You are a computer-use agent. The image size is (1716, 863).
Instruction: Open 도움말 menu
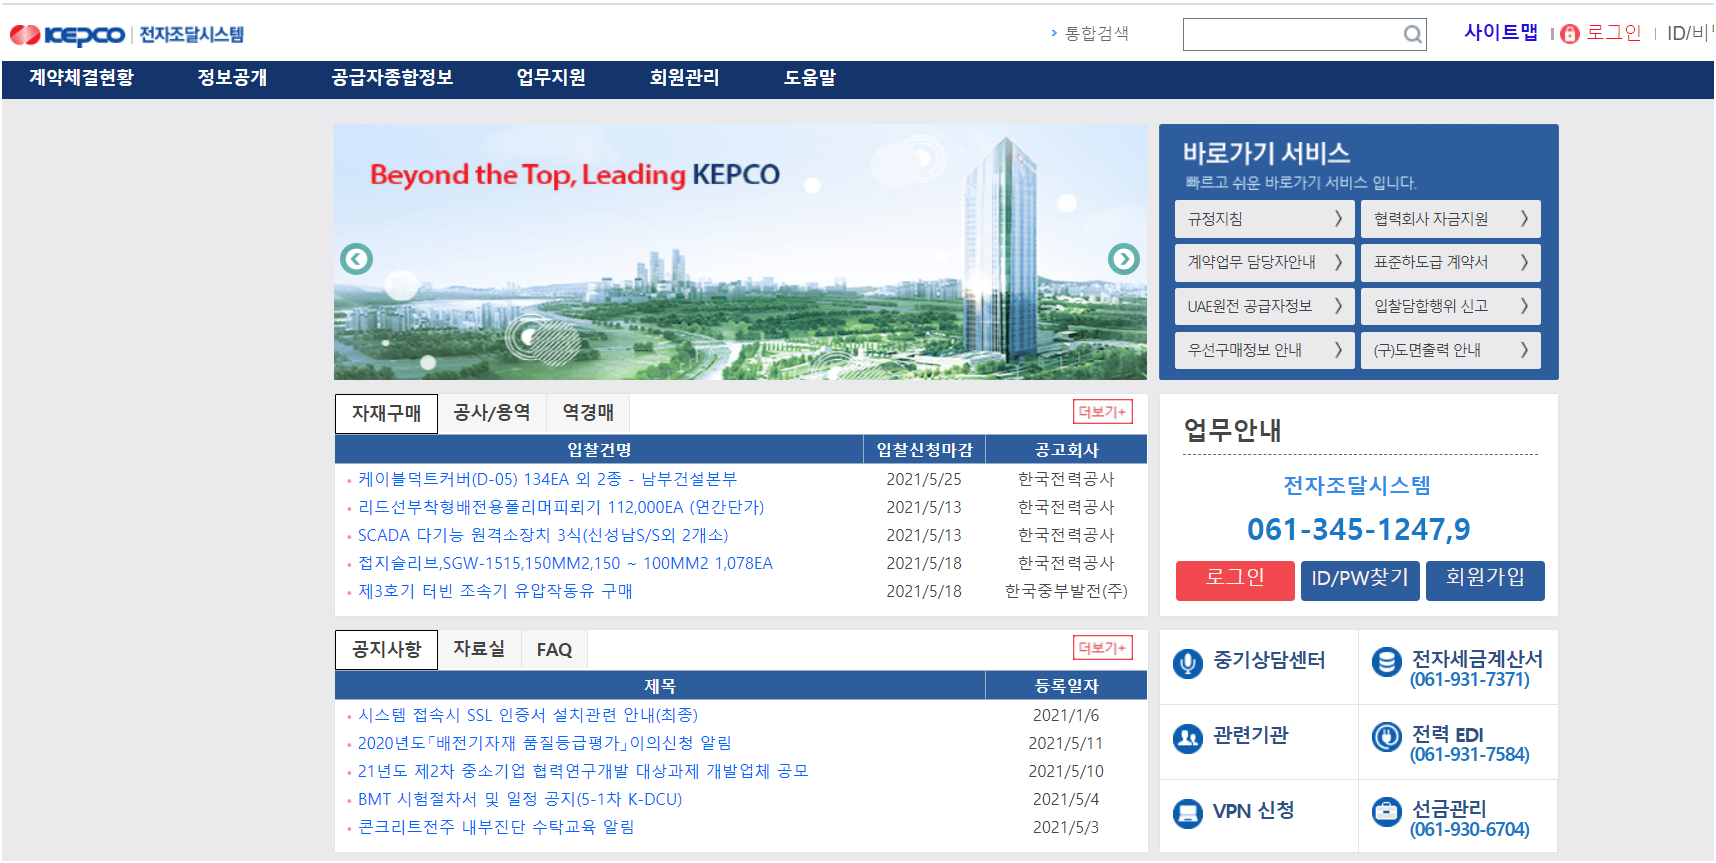(x=809, y=78)
